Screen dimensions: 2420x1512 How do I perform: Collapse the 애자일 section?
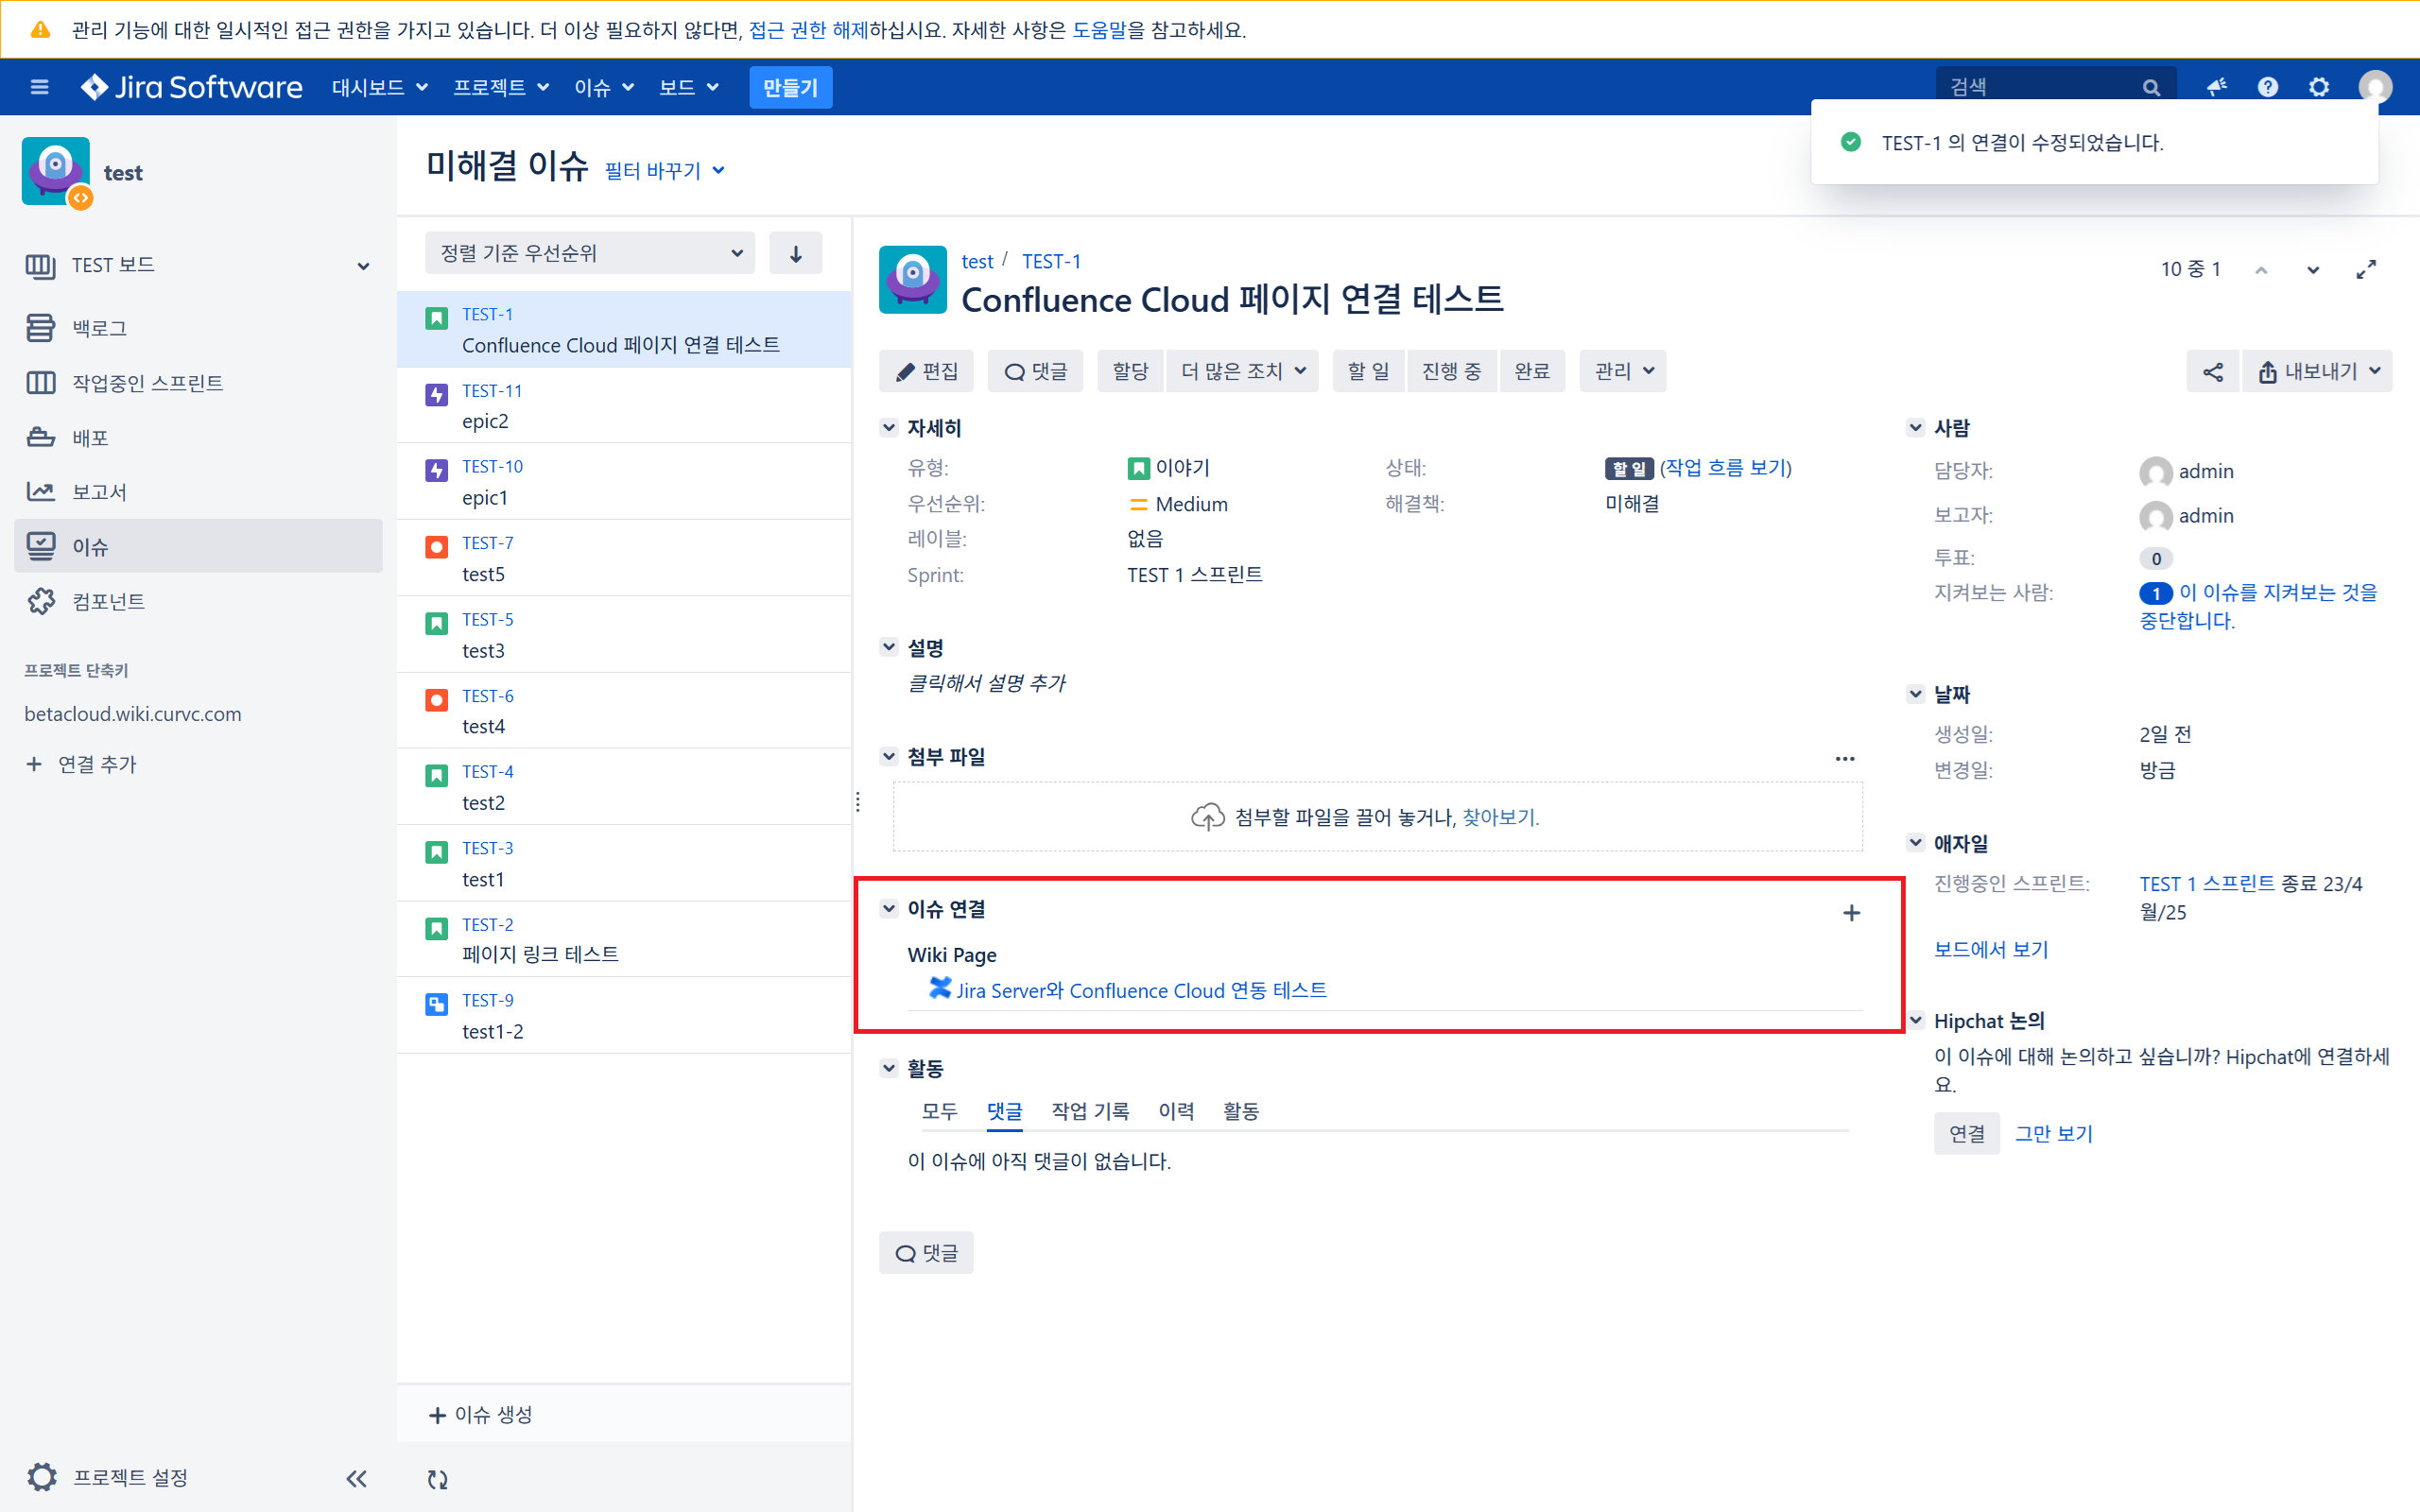[x=1916, y=843]
